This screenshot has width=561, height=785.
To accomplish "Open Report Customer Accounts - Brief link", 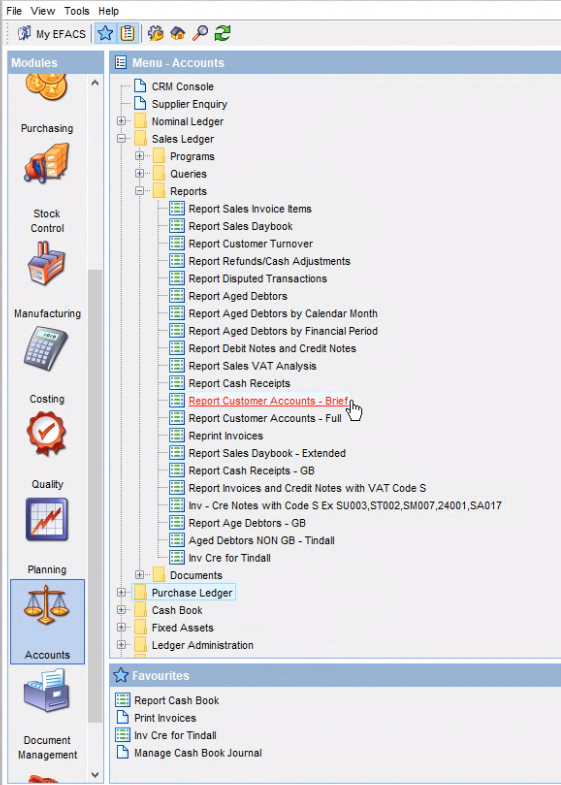I will tap(268, 401).
